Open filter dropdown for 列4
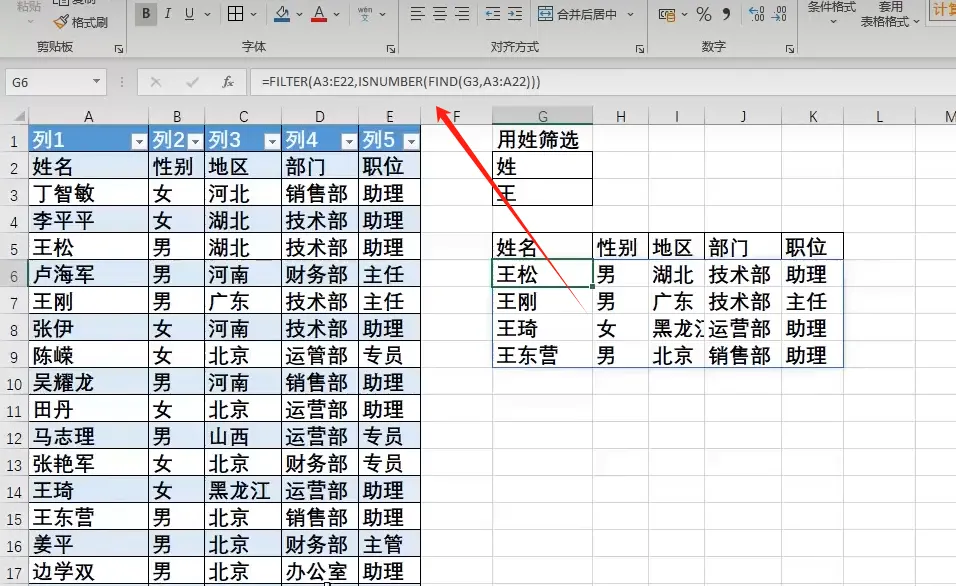 pos(349,142)
